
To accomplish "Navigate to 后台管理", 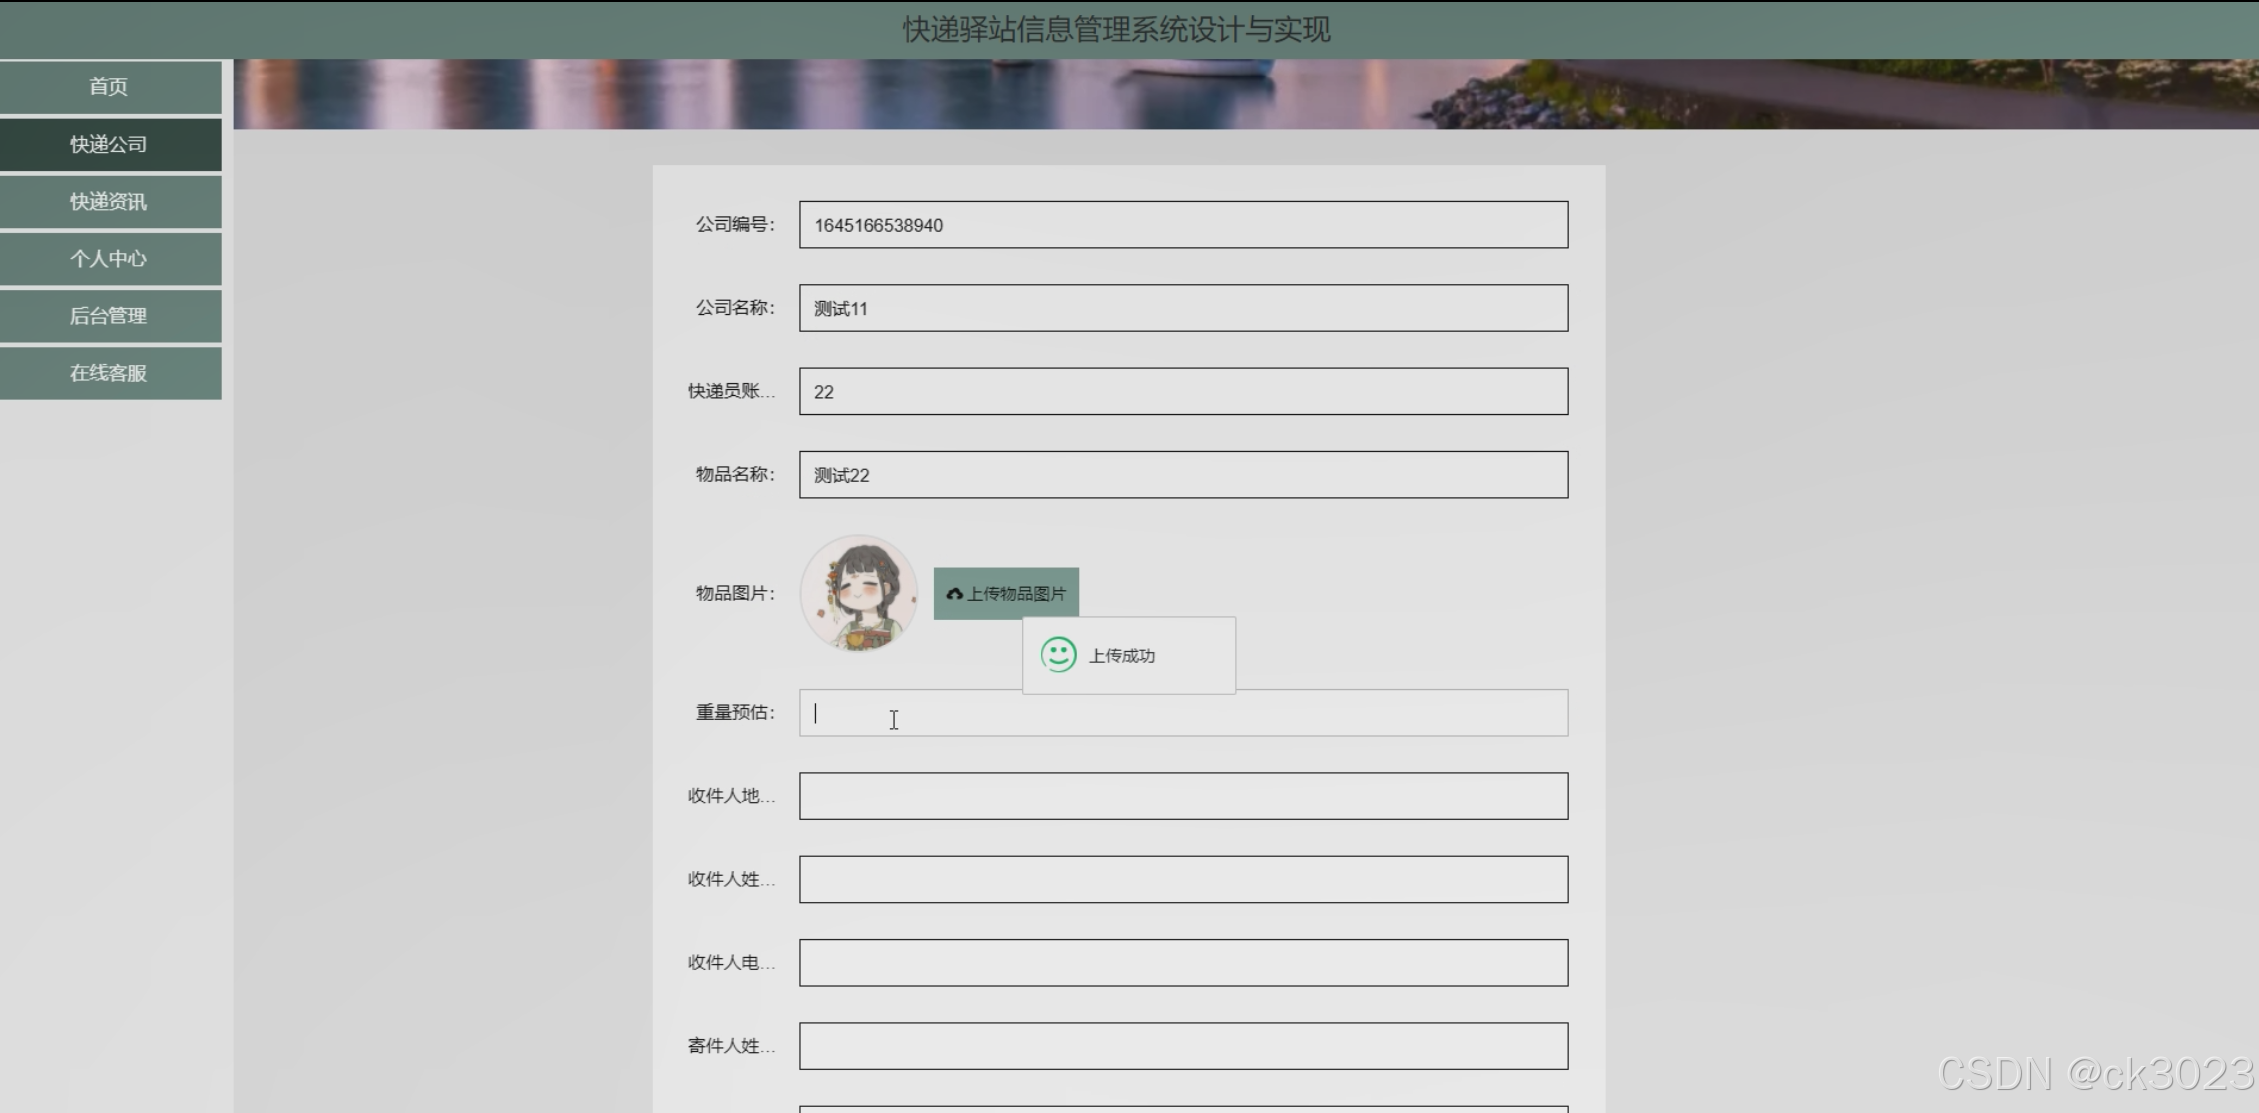I will click(109, 316).
